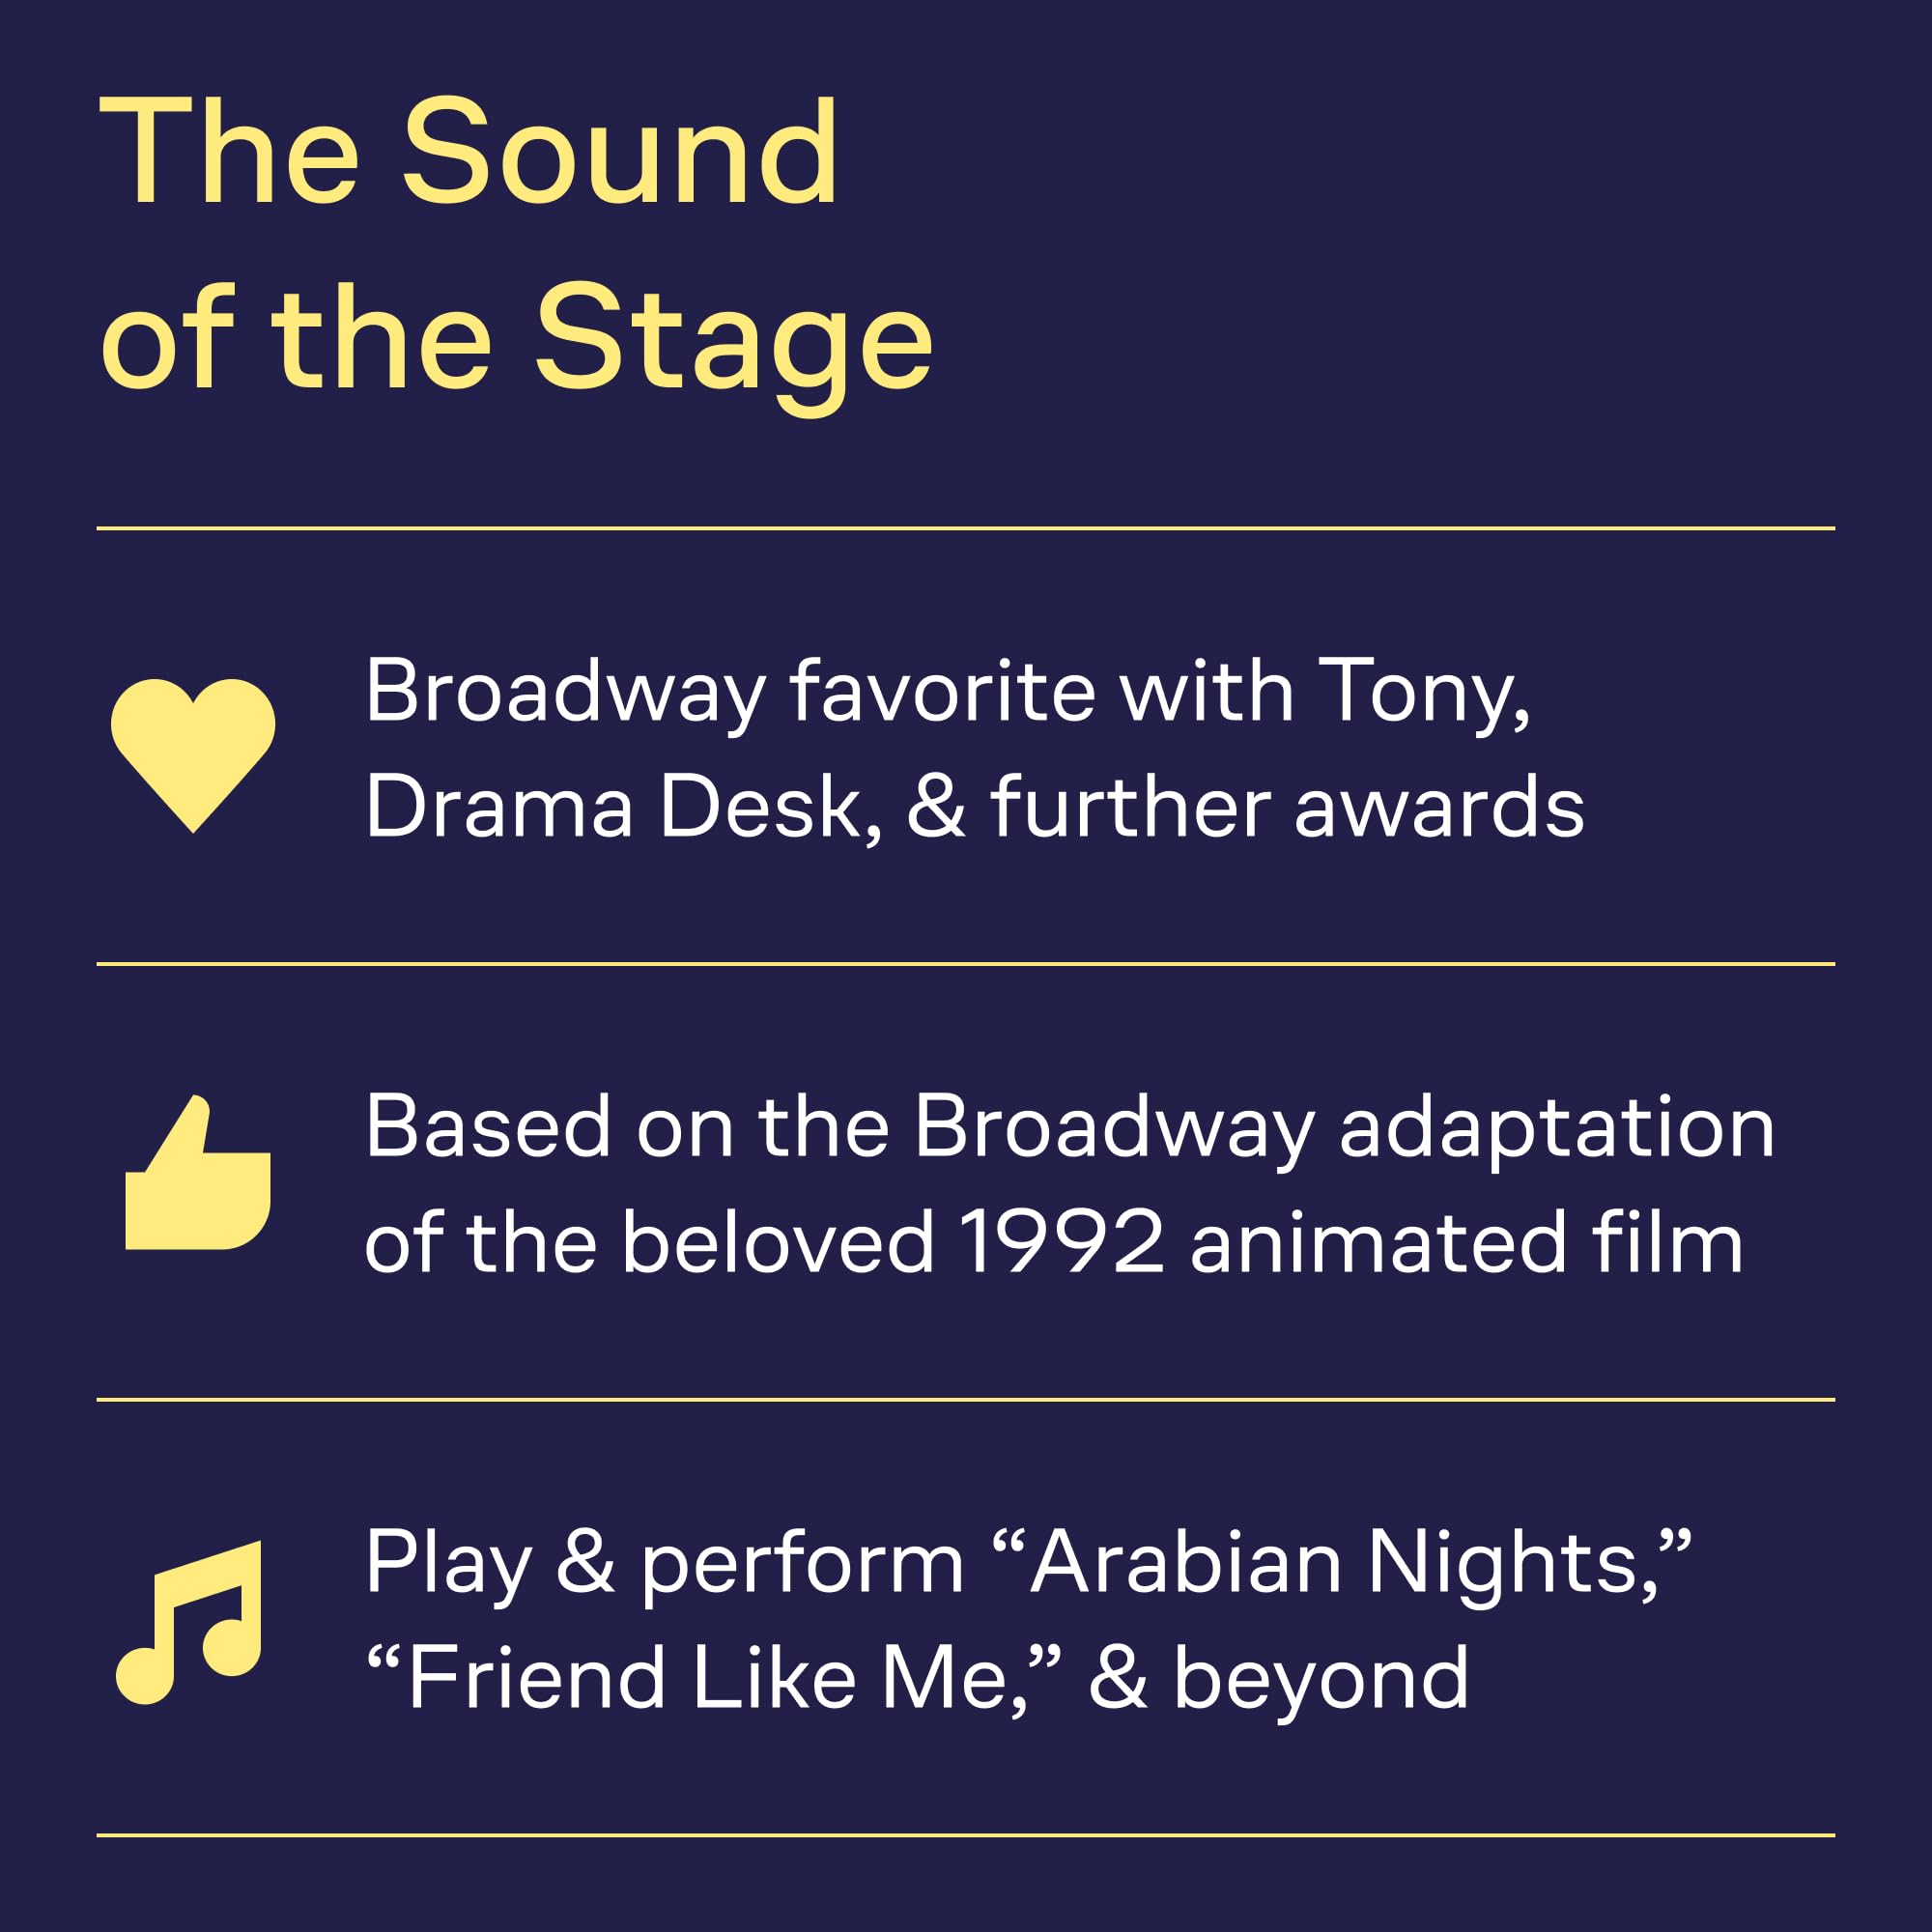Select the music note icon
Screen dimensions: 1932x1932
tap(191, 1621)
